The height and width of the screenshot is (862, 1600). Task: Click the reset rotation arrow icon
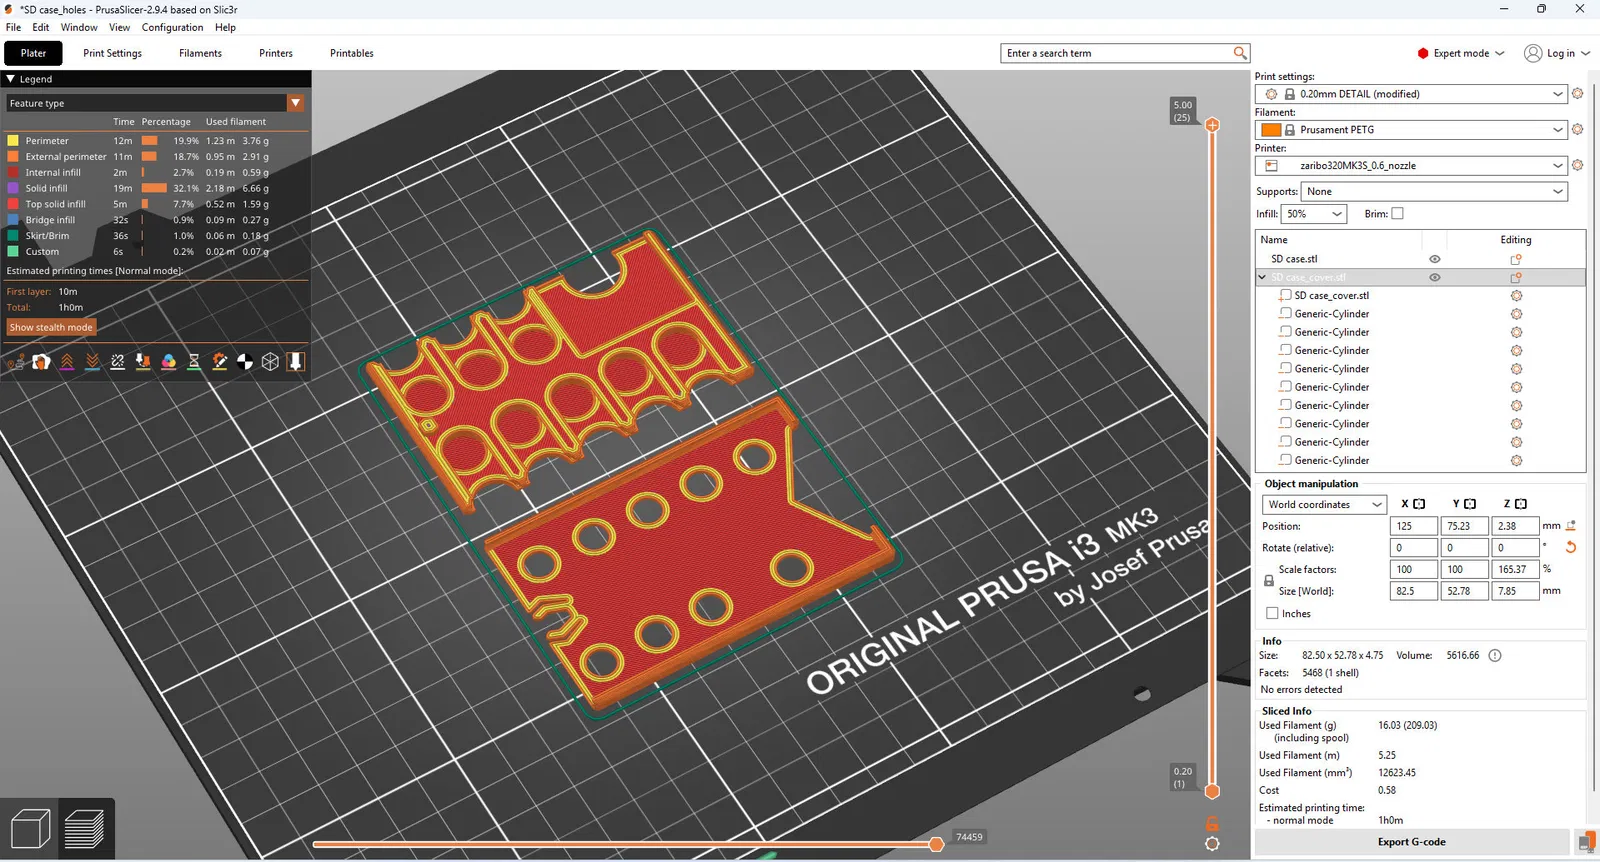pos(1570,547)
